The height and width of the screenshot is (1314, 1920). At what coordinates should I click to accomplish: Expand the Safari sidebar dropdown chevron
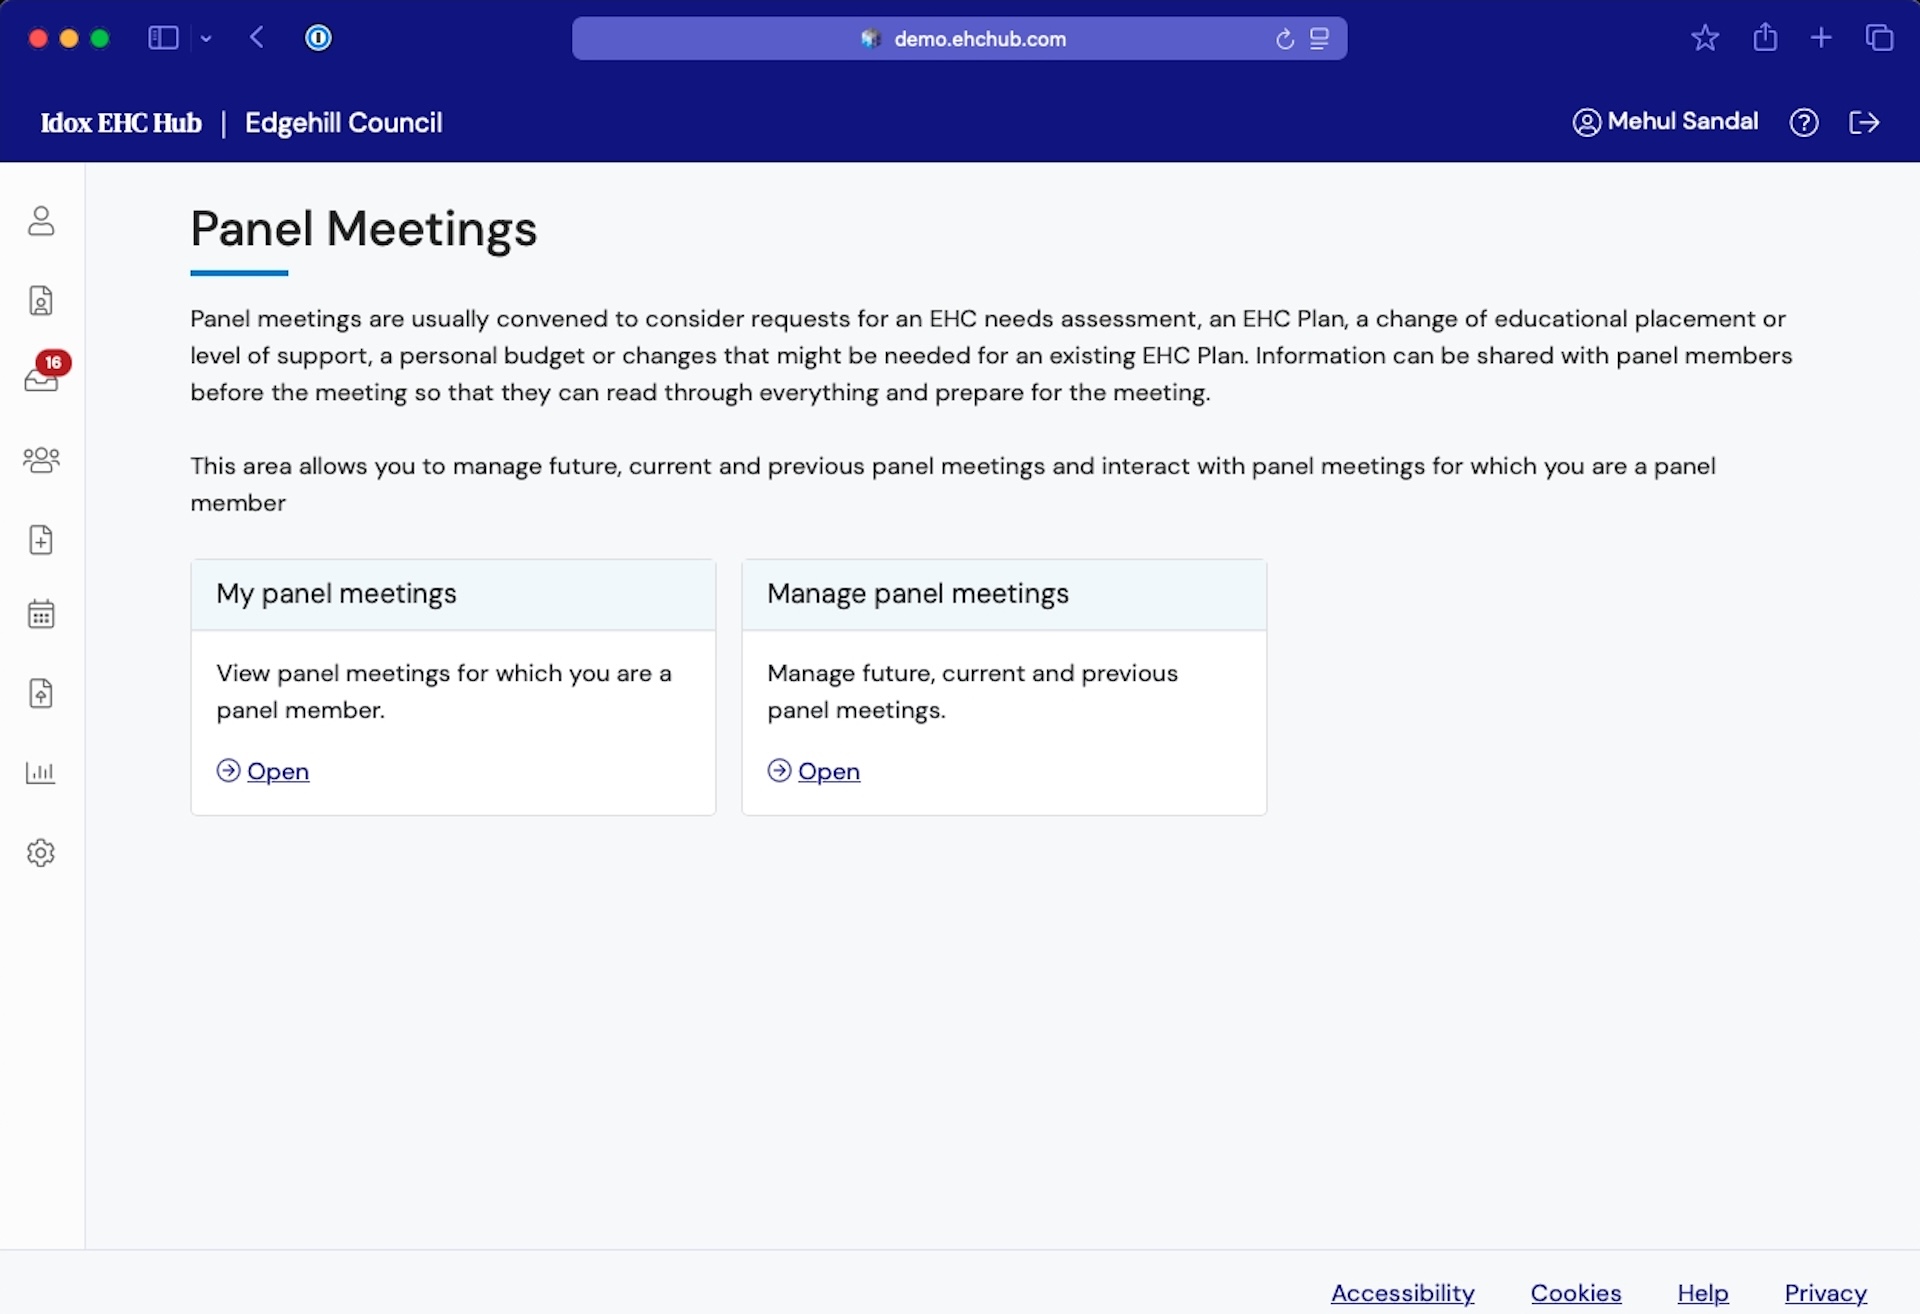click(x=206, y=39)
